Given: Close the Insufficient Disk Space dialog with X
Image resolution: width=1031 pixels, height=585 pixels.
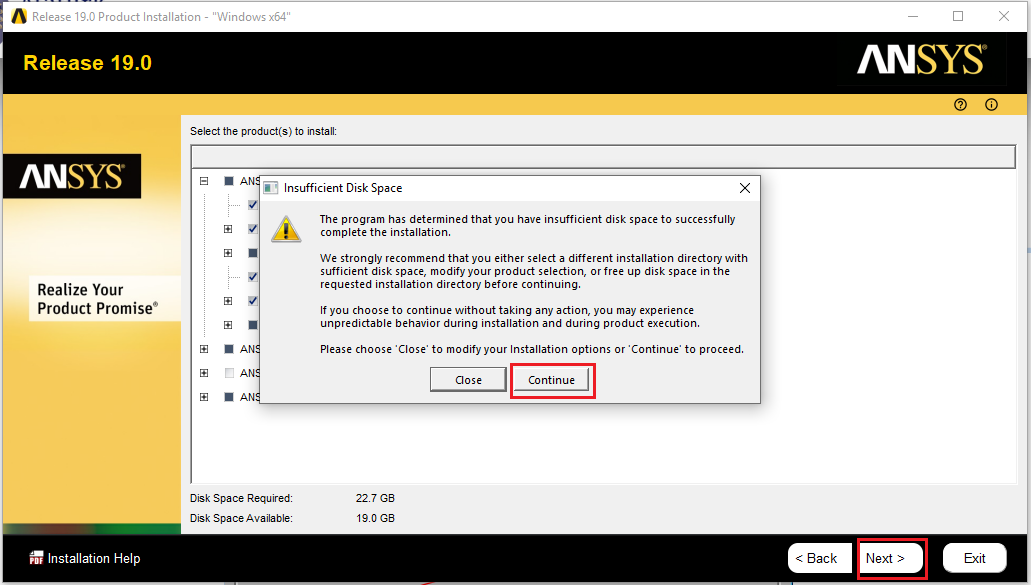Looking at the screenshot, I should click(744, 188).
